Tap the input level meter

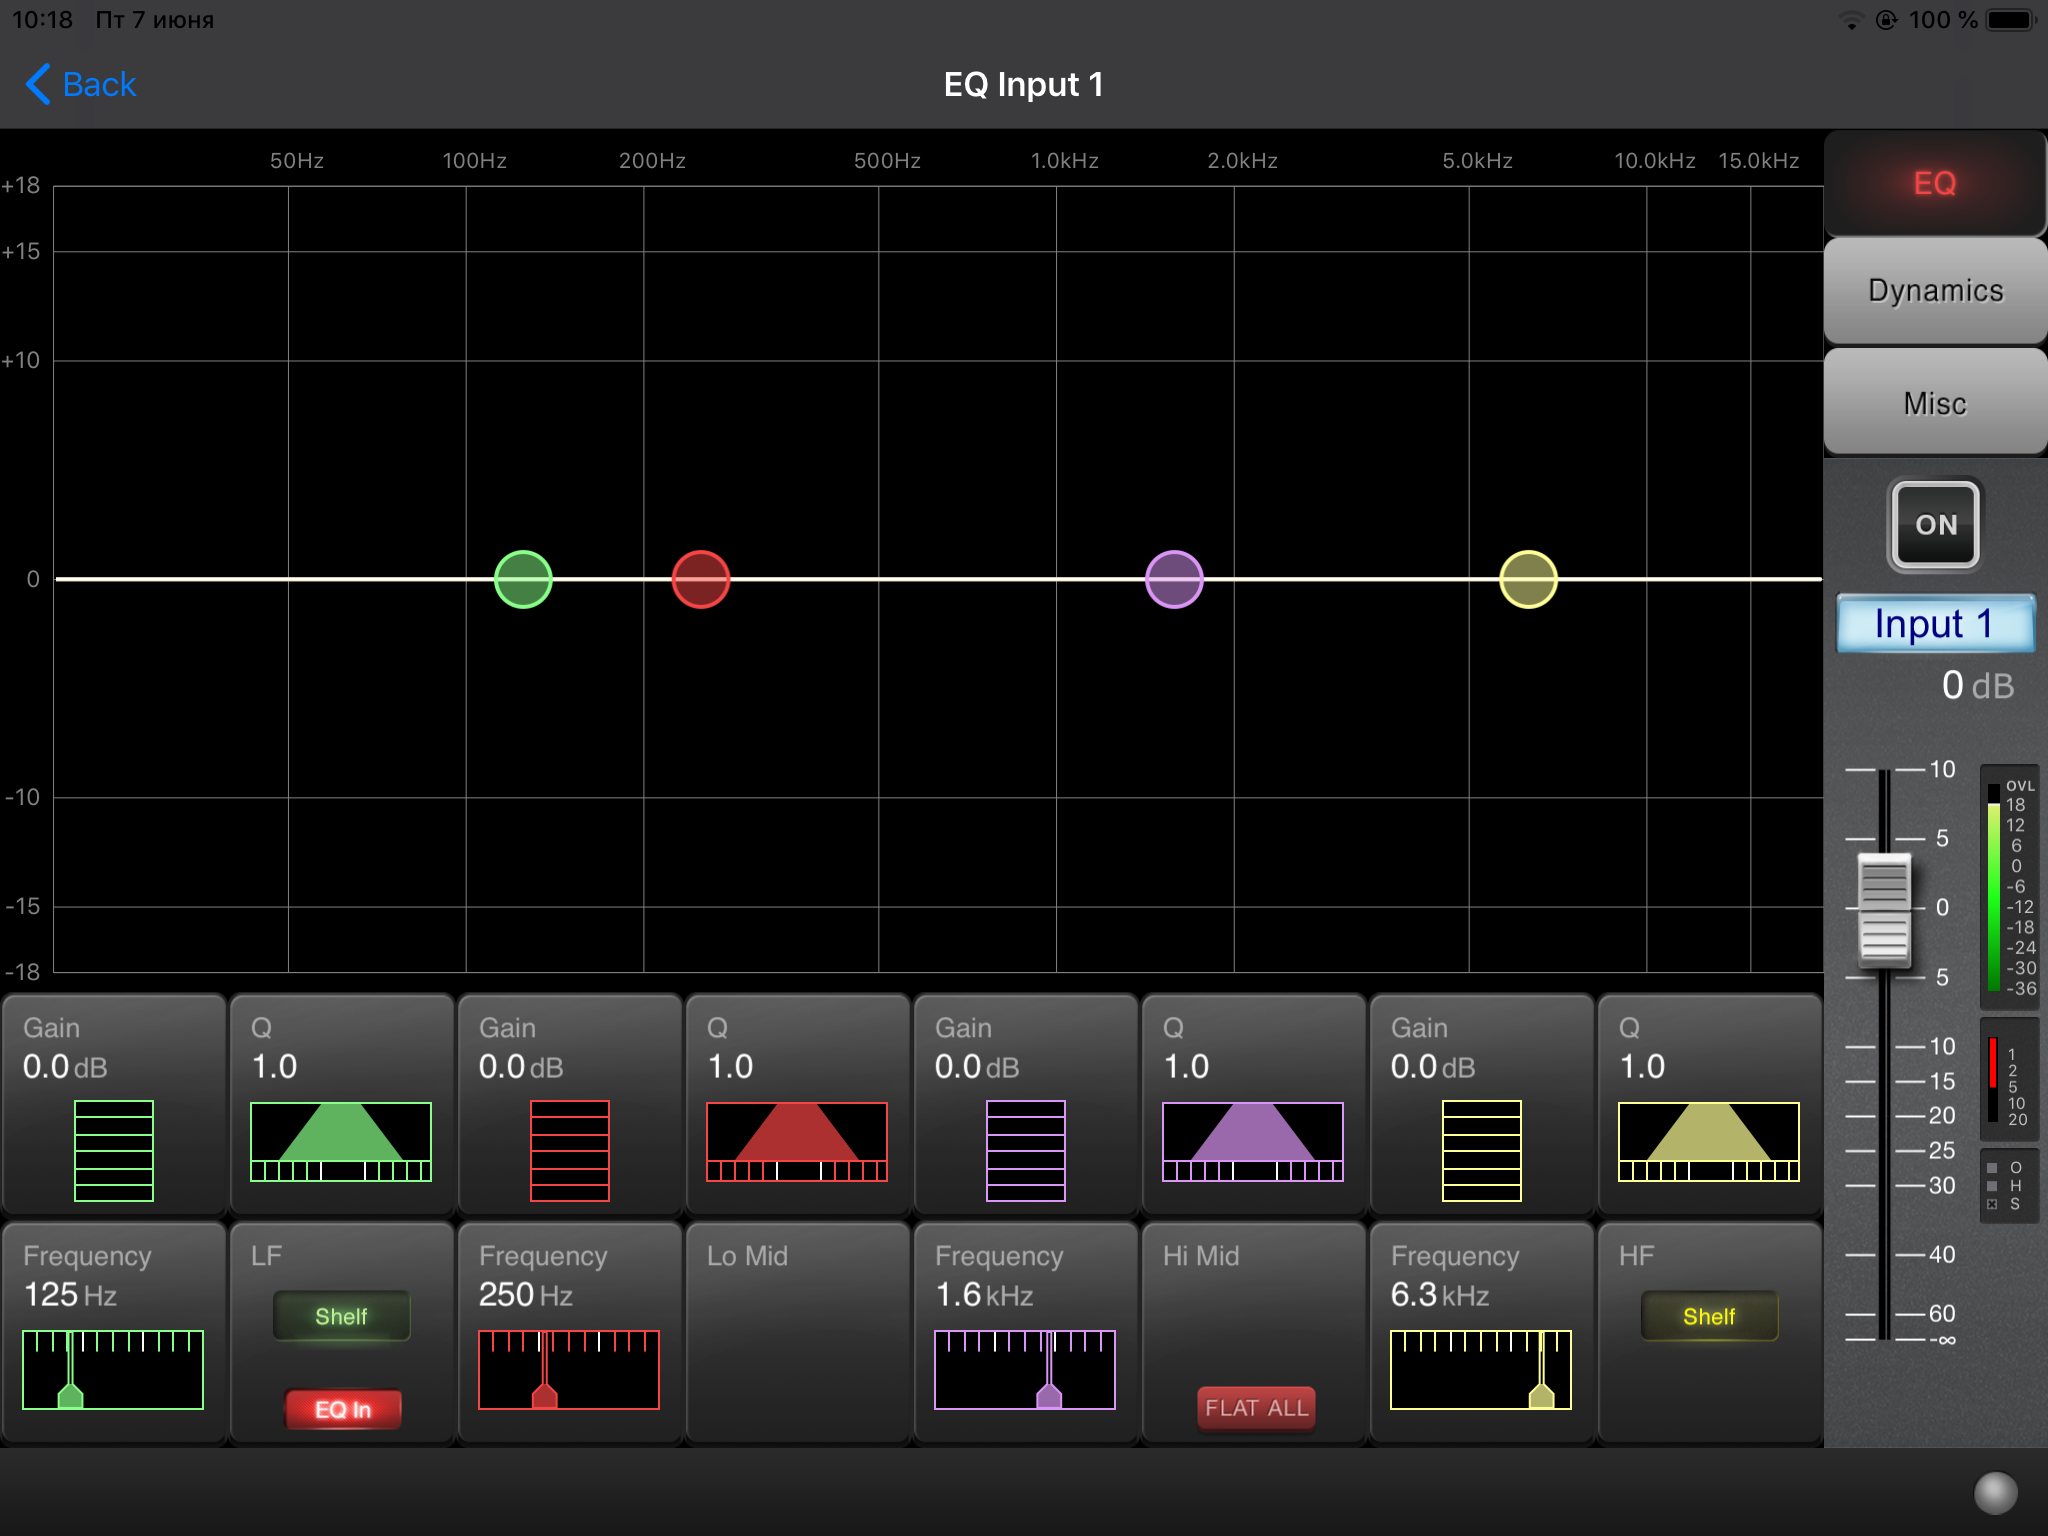(x=2009, y=887)
